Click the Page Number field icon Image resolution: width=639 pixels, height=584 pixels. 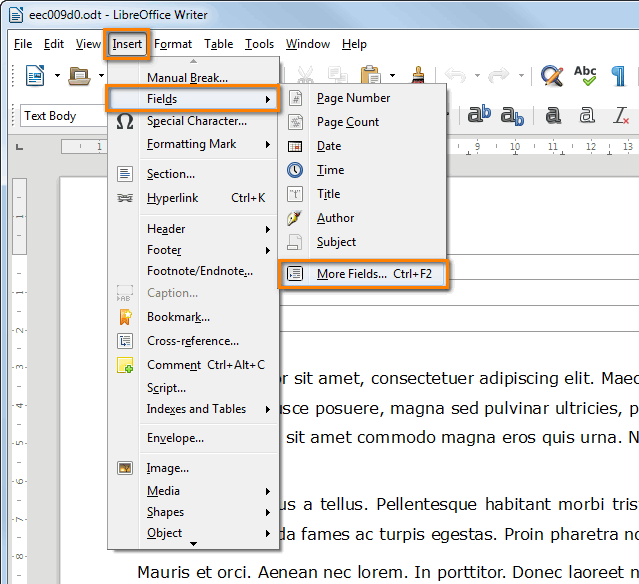(x=295, y=98)
